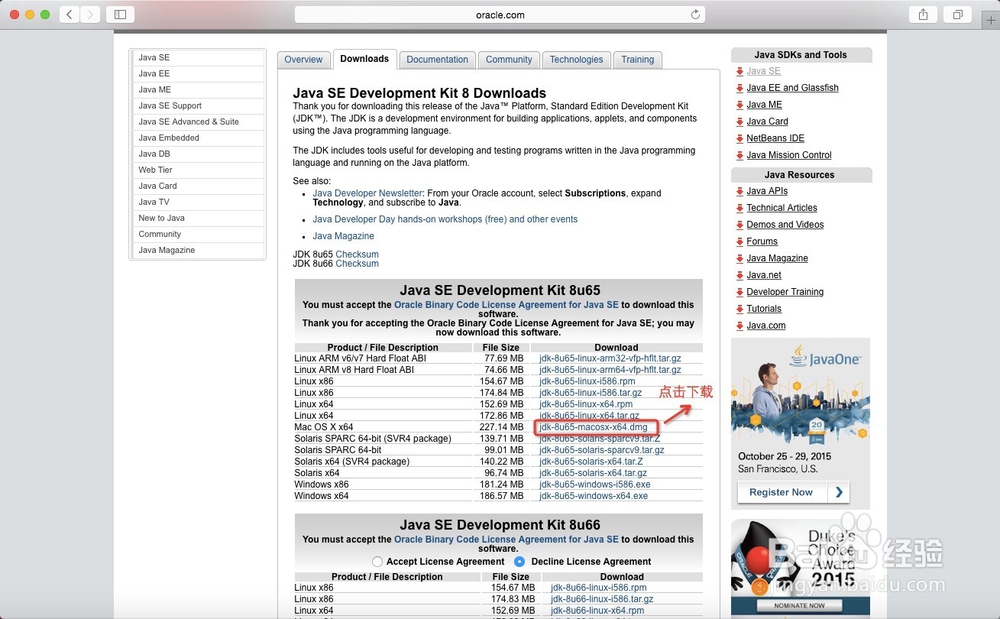Open the Java Developer Newsletter link

(x=367, y=193)
